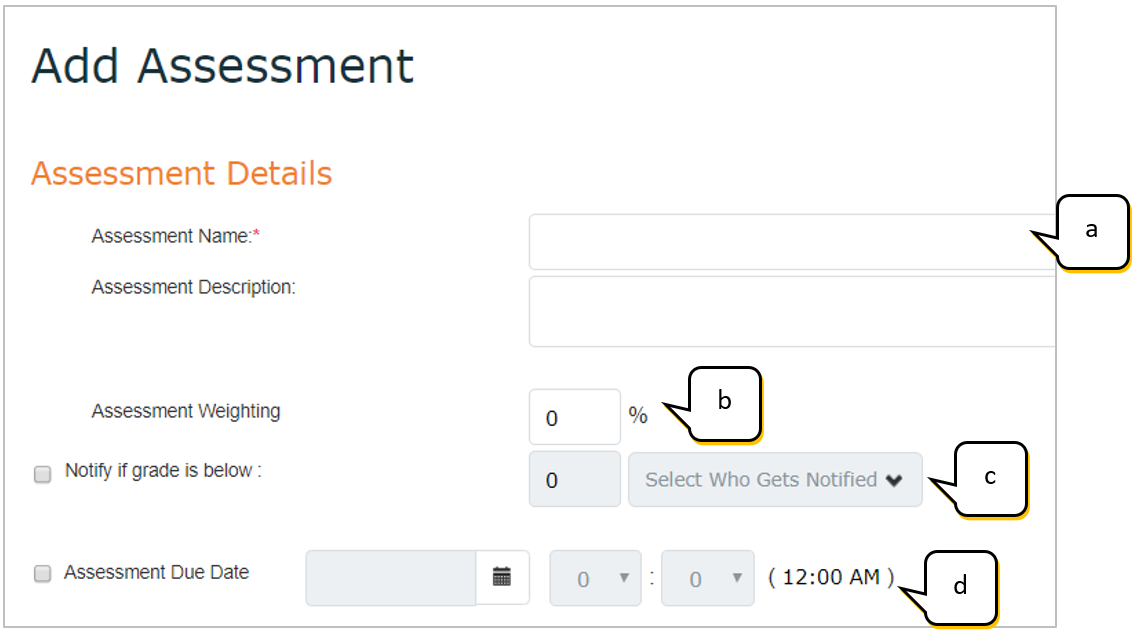Click the Notify if grade is below label
Screen dimensions: 1134x631
click(163, 470)
